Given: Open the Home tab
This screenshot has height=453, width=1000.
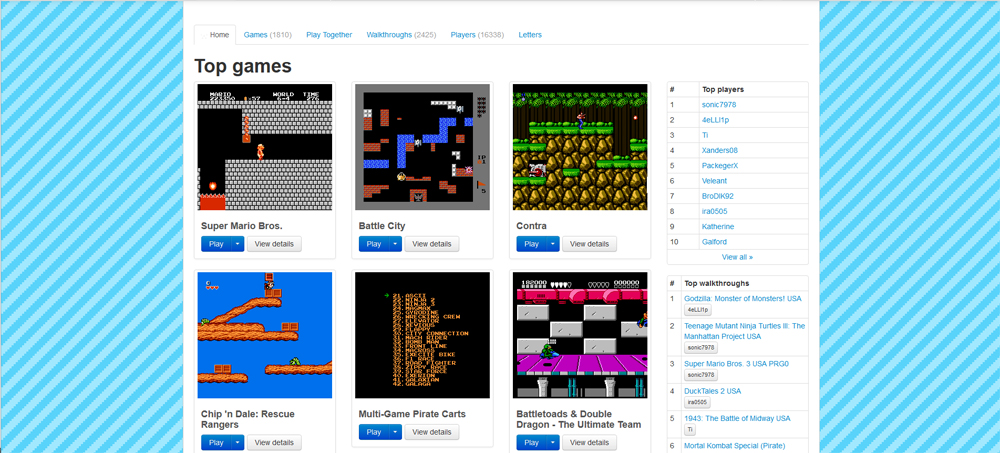Looking at the screenshot, I should (x=215, y=35).
